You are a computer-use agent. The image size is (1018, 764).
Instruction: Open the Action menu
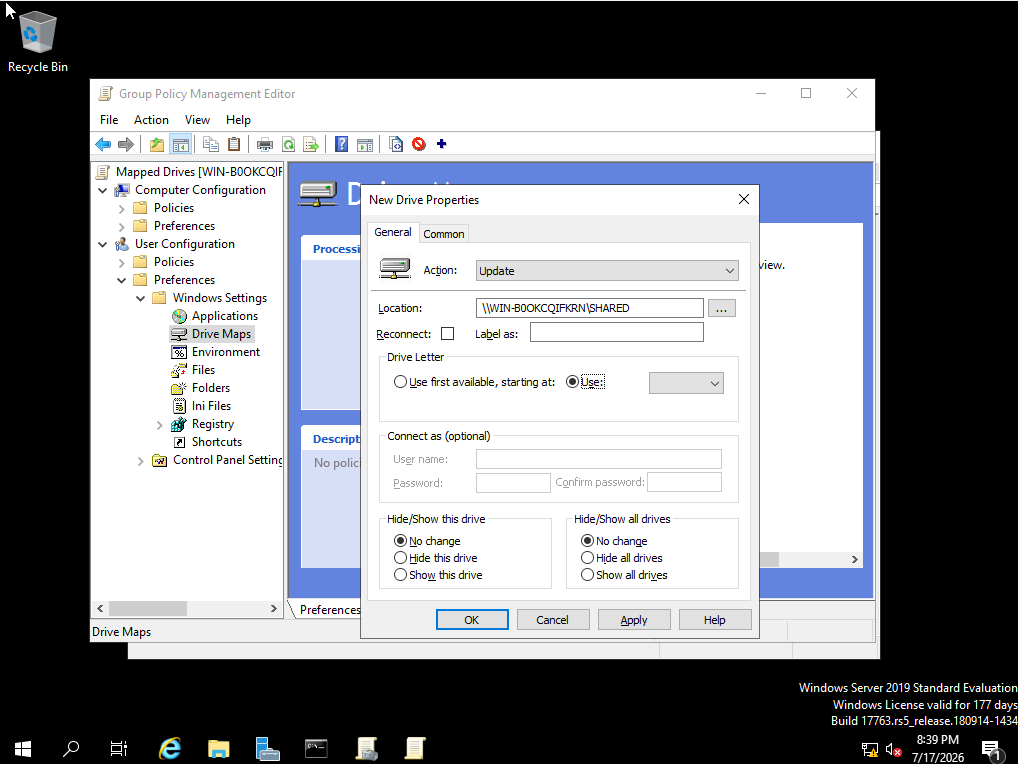coord(151,120)
